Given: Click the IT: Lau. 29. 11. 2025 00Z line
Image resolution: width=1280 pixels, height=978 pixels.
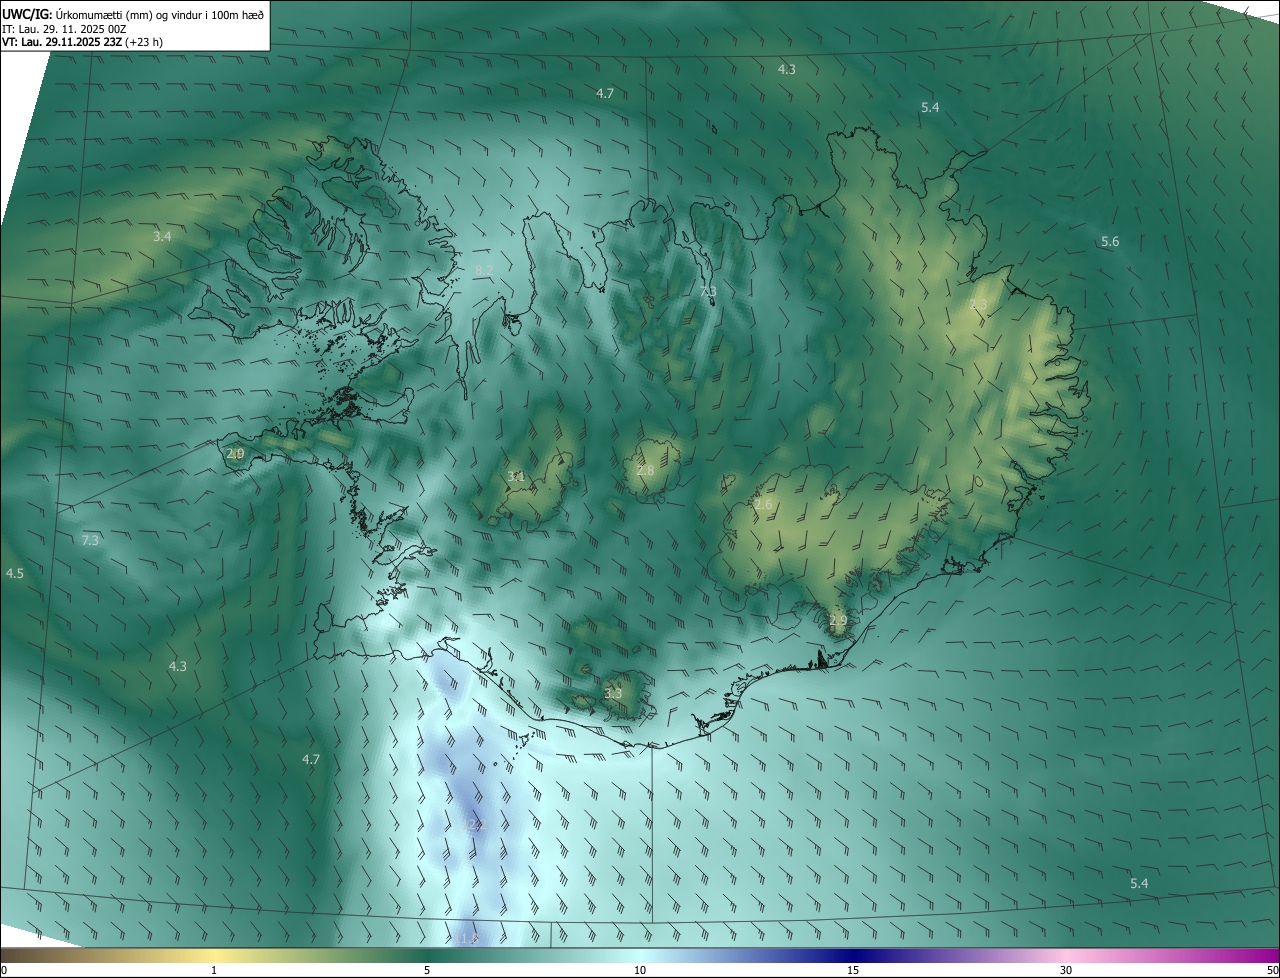Looking at the screenshot, I should click(x=64, y=29).
